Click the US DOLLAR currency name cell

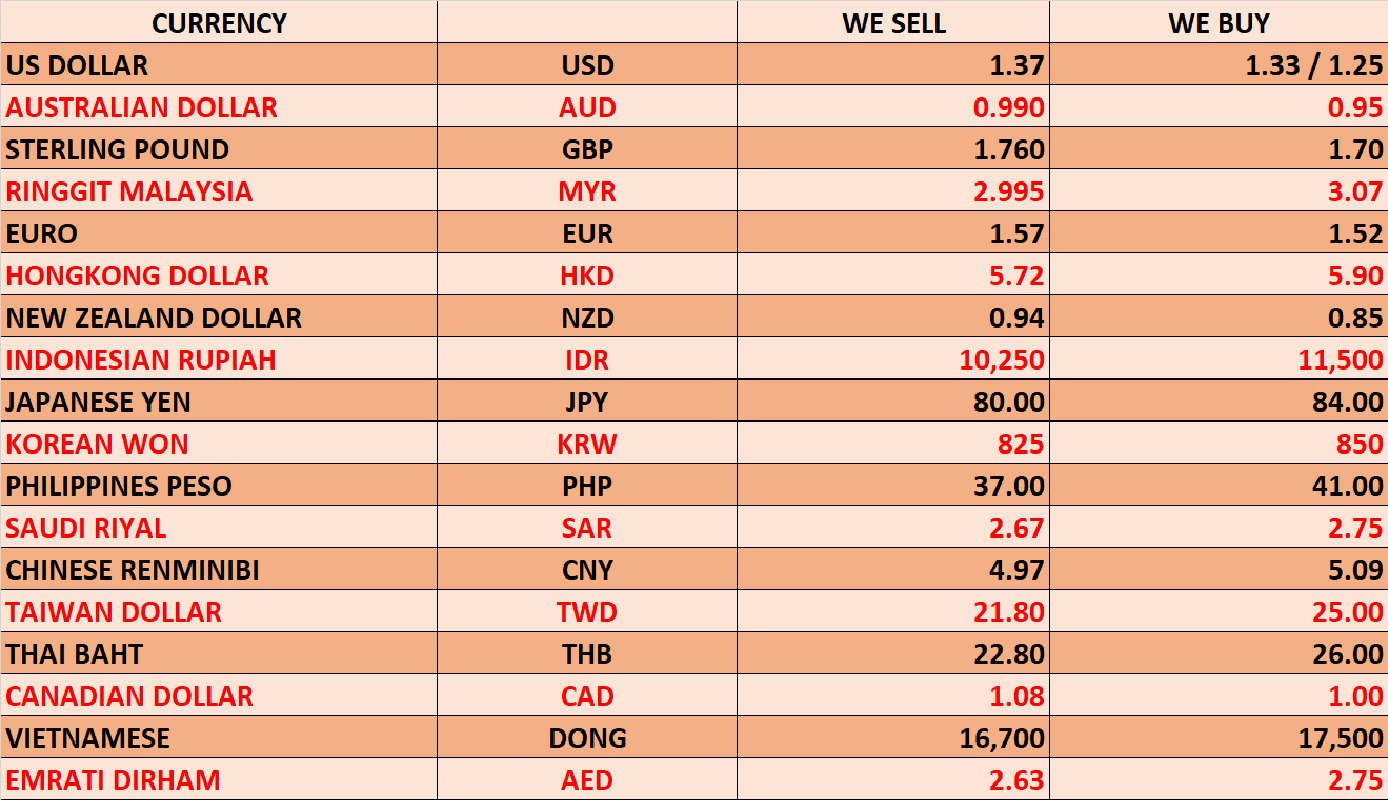pos(219,65)
